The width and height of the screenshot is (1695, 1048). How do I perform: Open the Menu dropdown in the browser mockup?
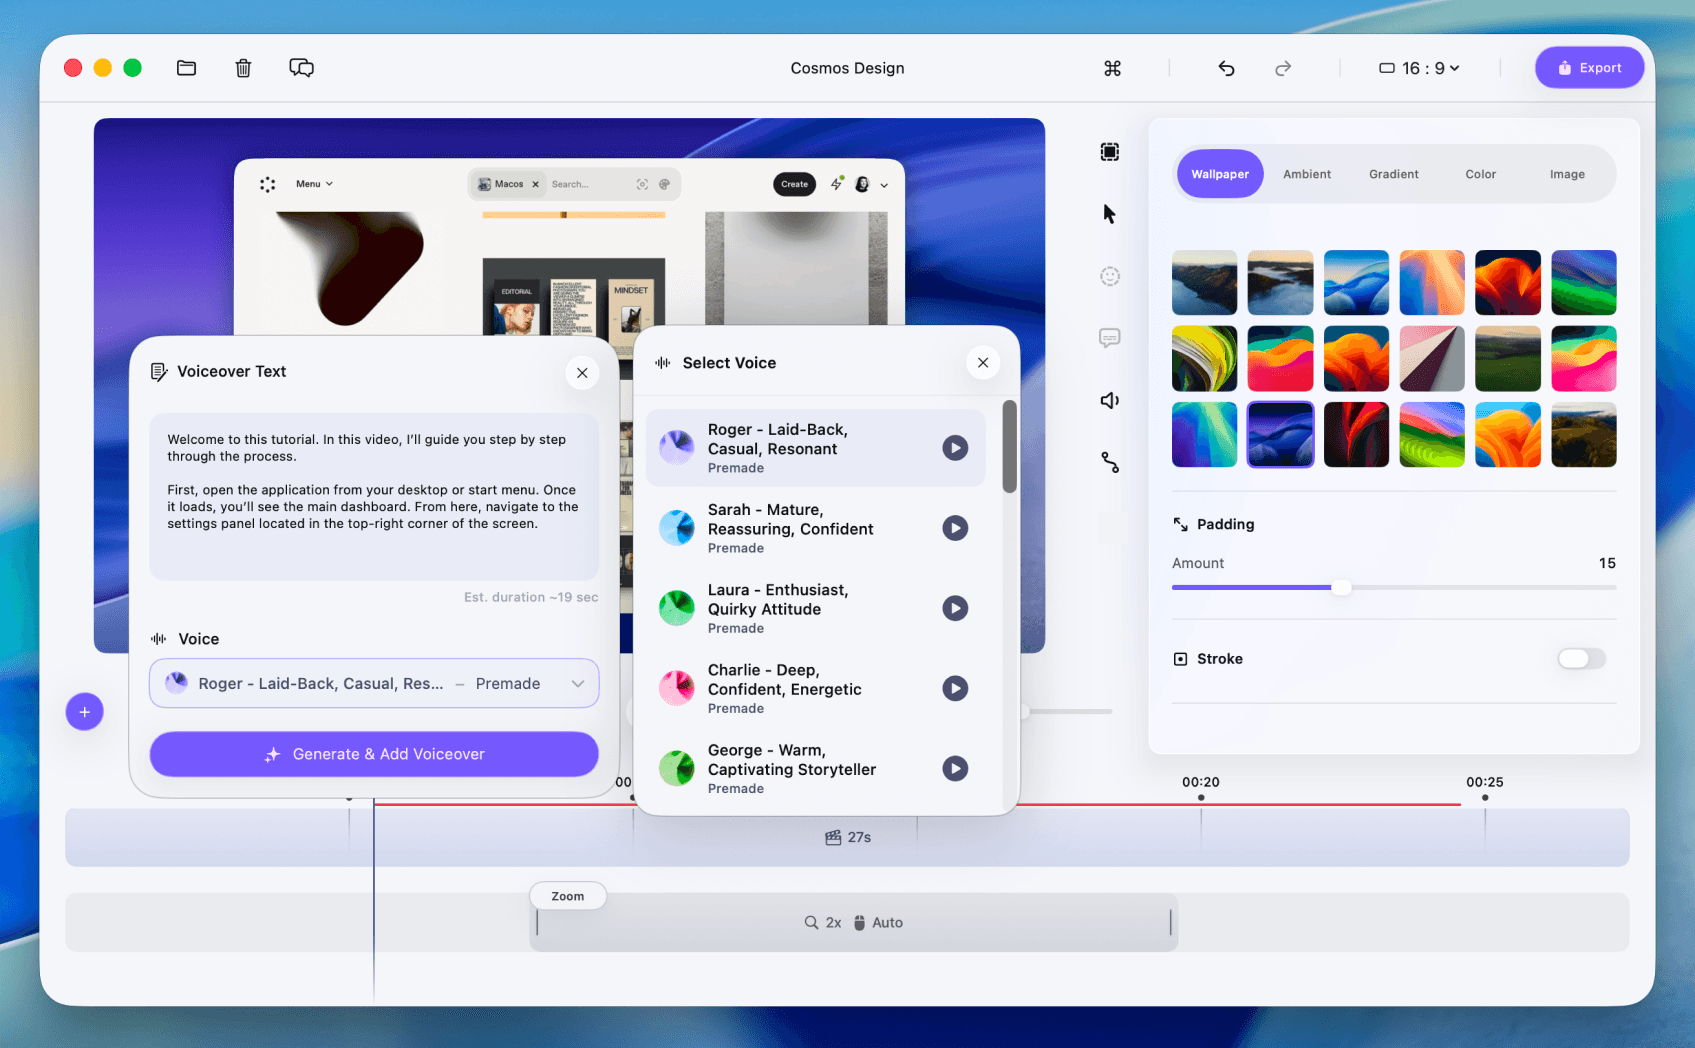pyautogui.click(x=313, y=183)
